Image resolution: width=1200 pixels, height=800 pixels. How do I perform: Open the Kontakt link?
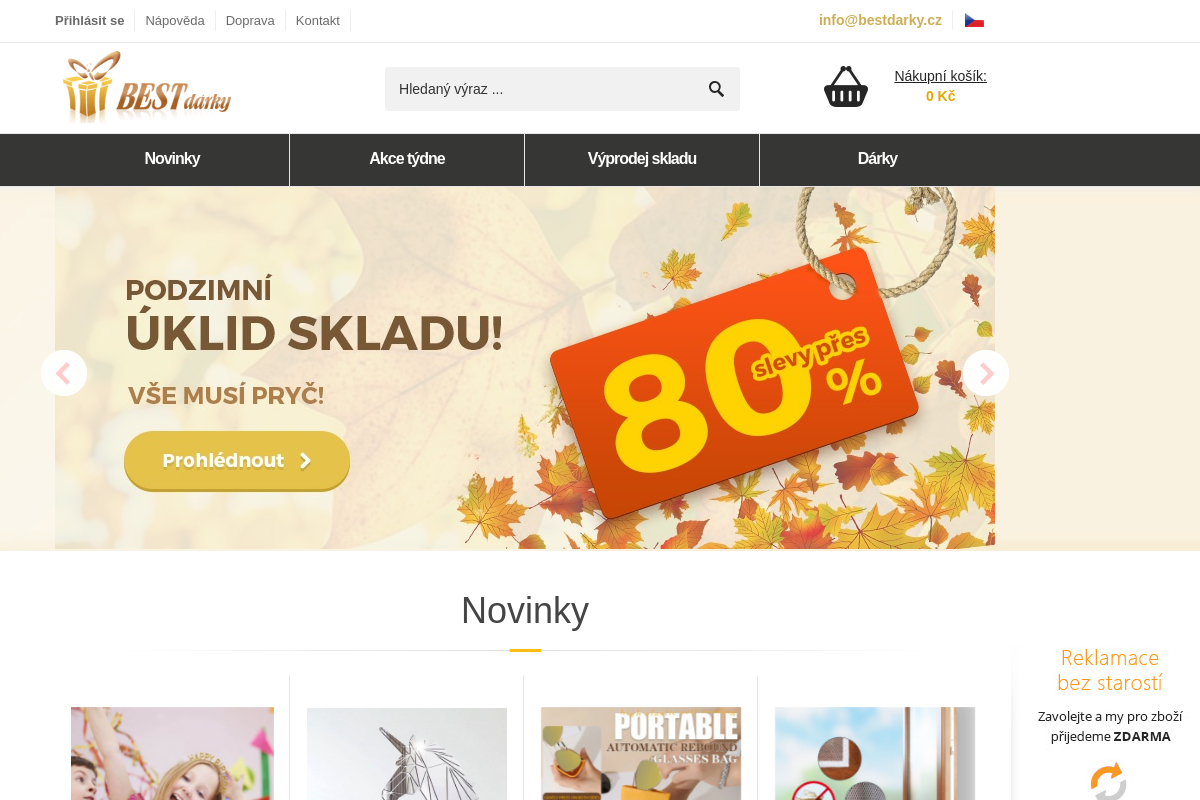tap(318, 20)
